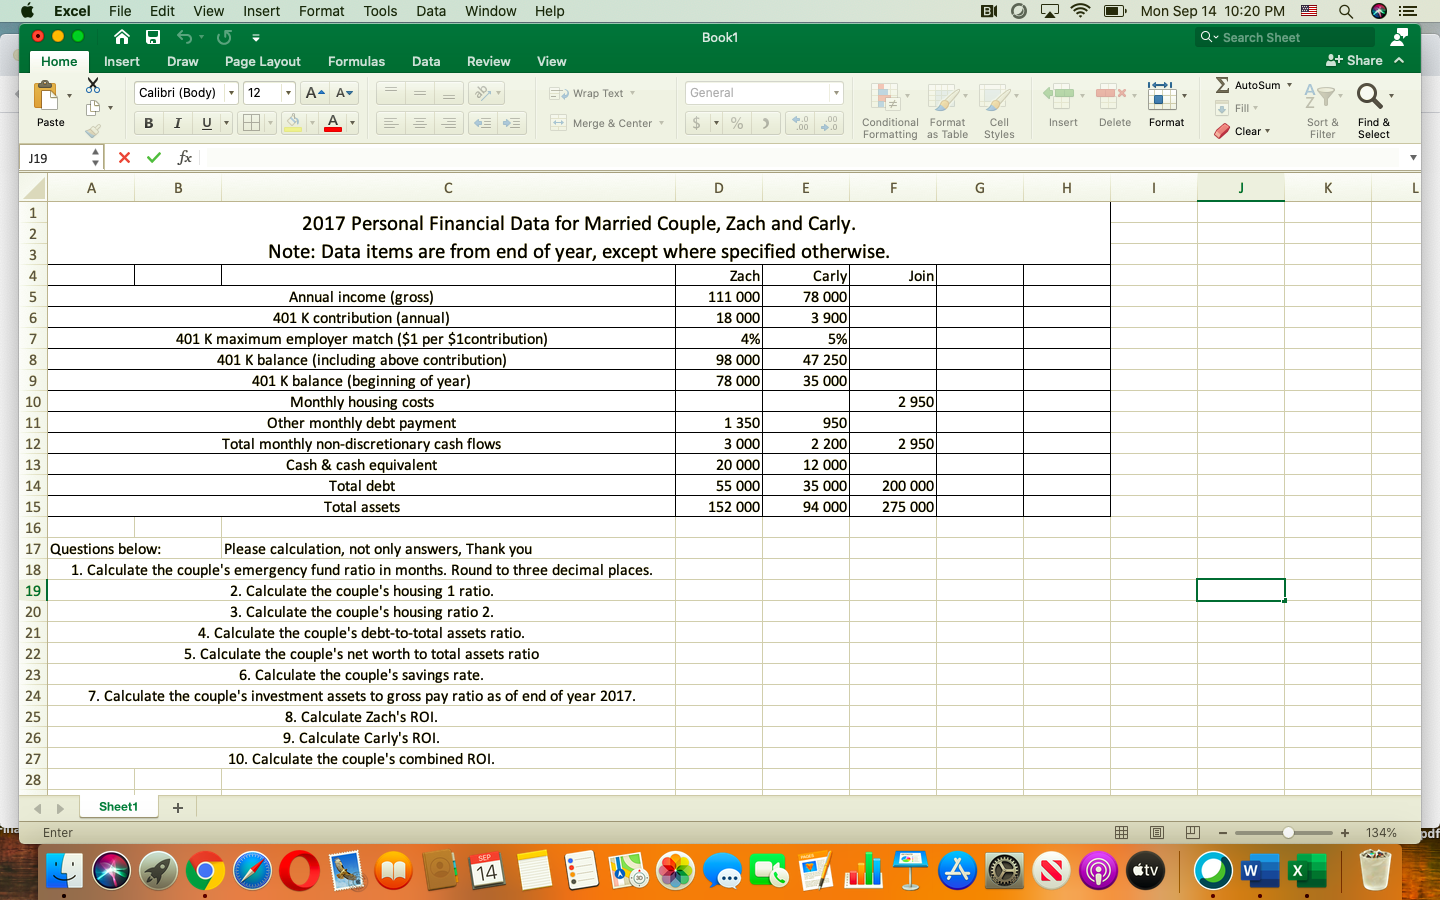1440x900 pixels.
Task: Switch to the Formulas ribbon tab
Action: click(356, 61)
